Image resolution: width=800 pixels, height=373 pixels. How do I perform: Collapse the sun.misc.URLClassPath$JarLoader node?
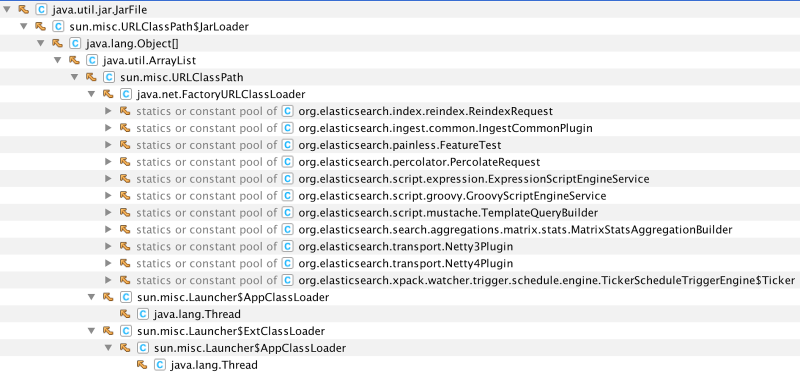tap(23, 26)
